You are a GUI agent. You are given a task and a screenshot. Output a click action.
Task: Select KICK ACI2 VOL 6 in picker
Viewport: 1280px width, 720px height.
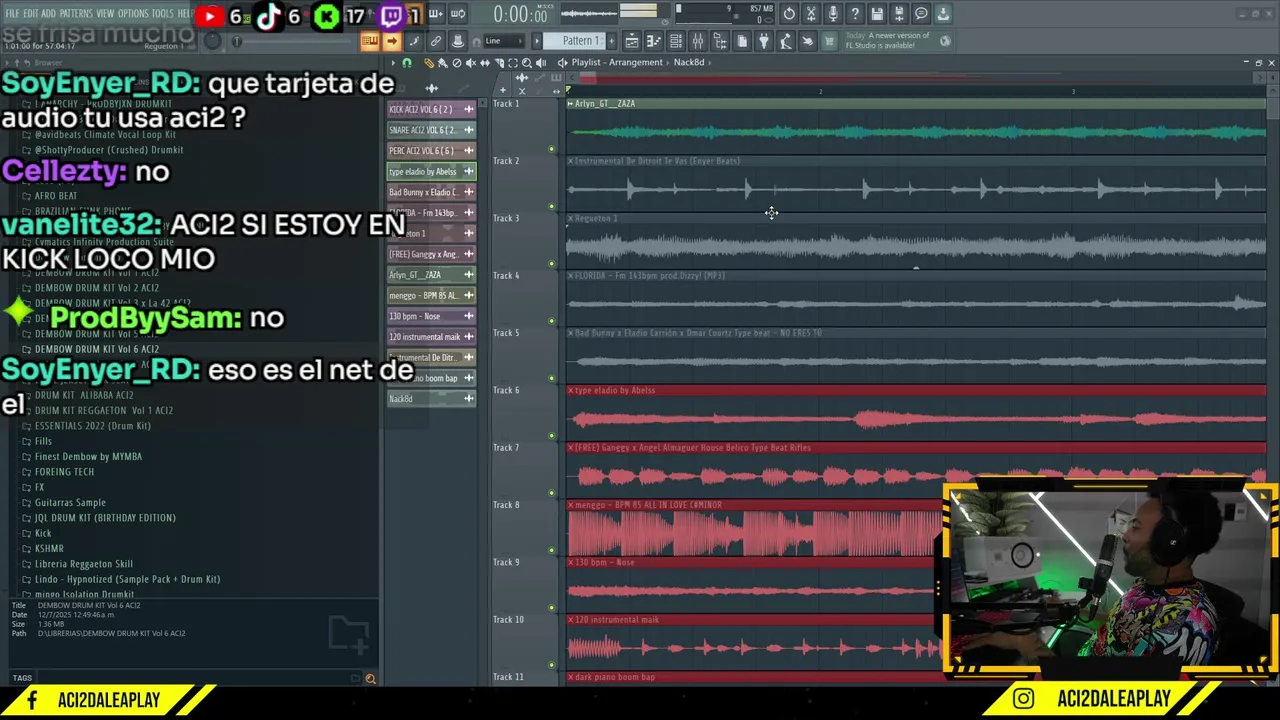click(431, 109)
